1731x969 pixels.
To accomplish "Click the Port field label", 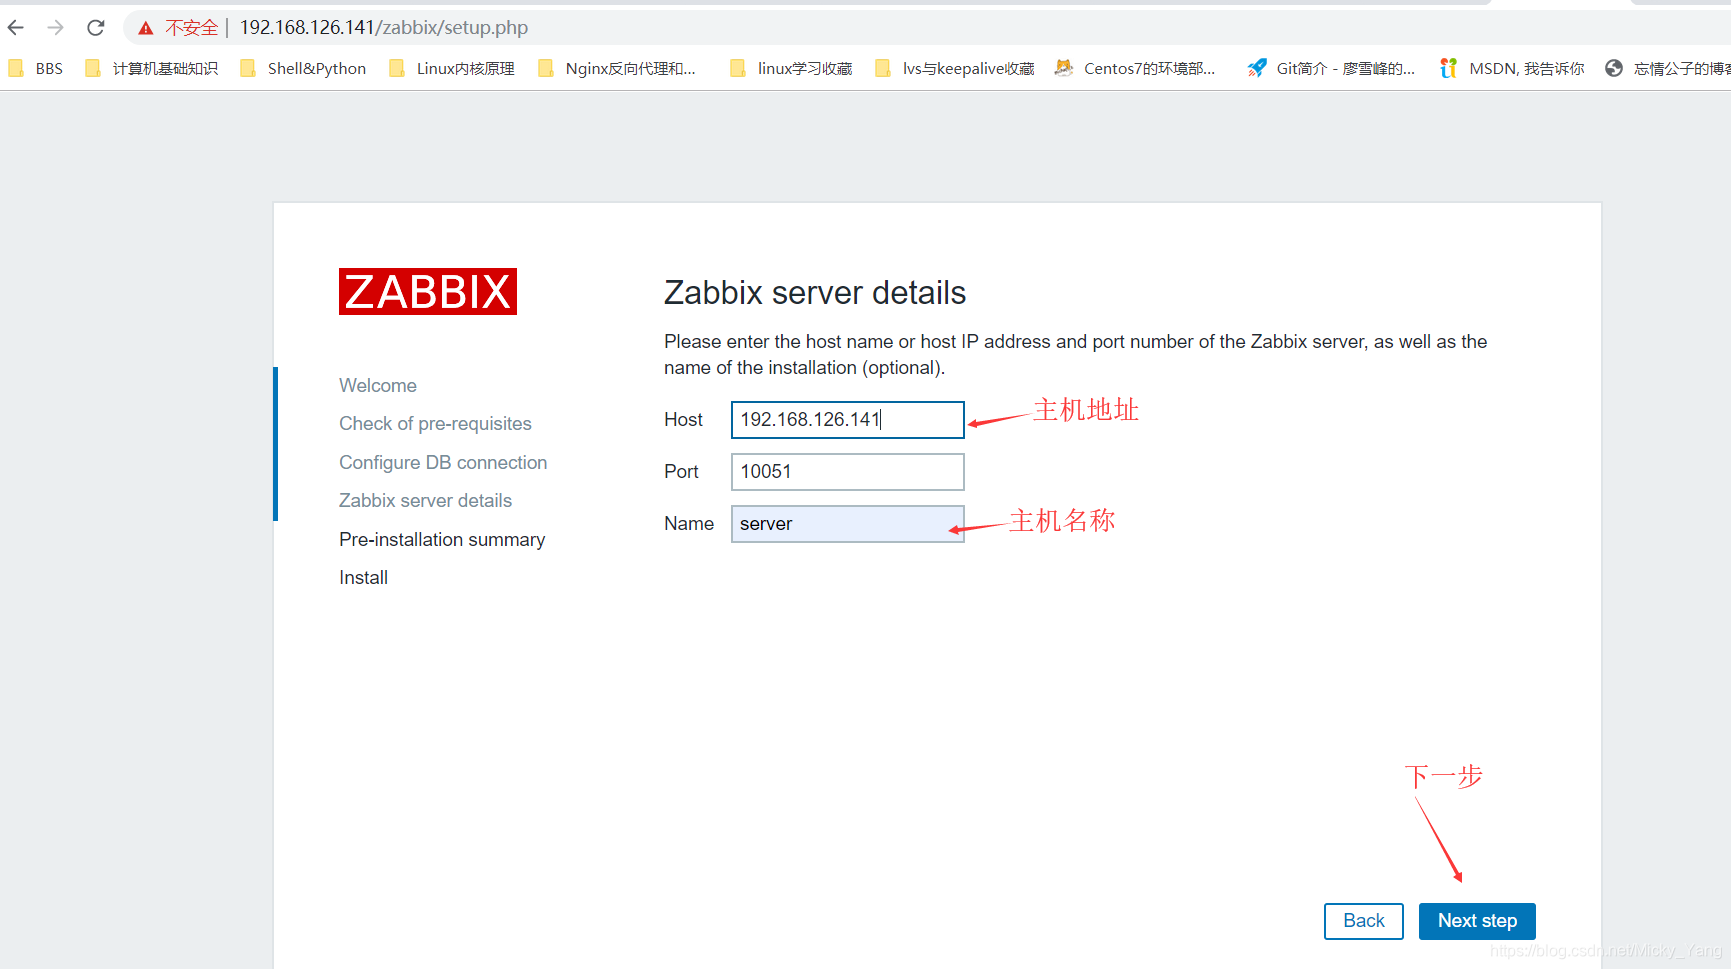I will [681, 472].
